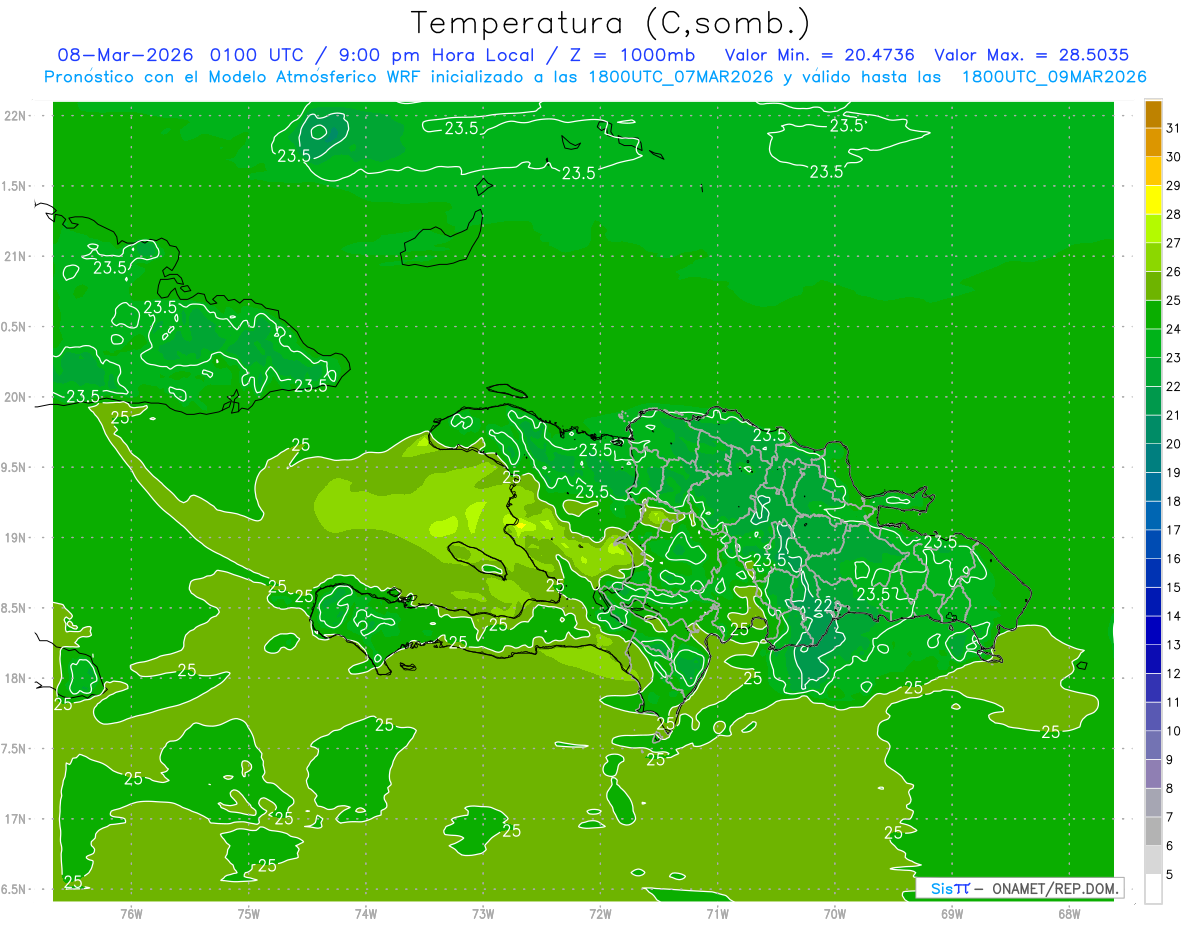Click the color bar label 31
The width and height of the screenshot is (1200, 927).
(x=1173, y=127)
